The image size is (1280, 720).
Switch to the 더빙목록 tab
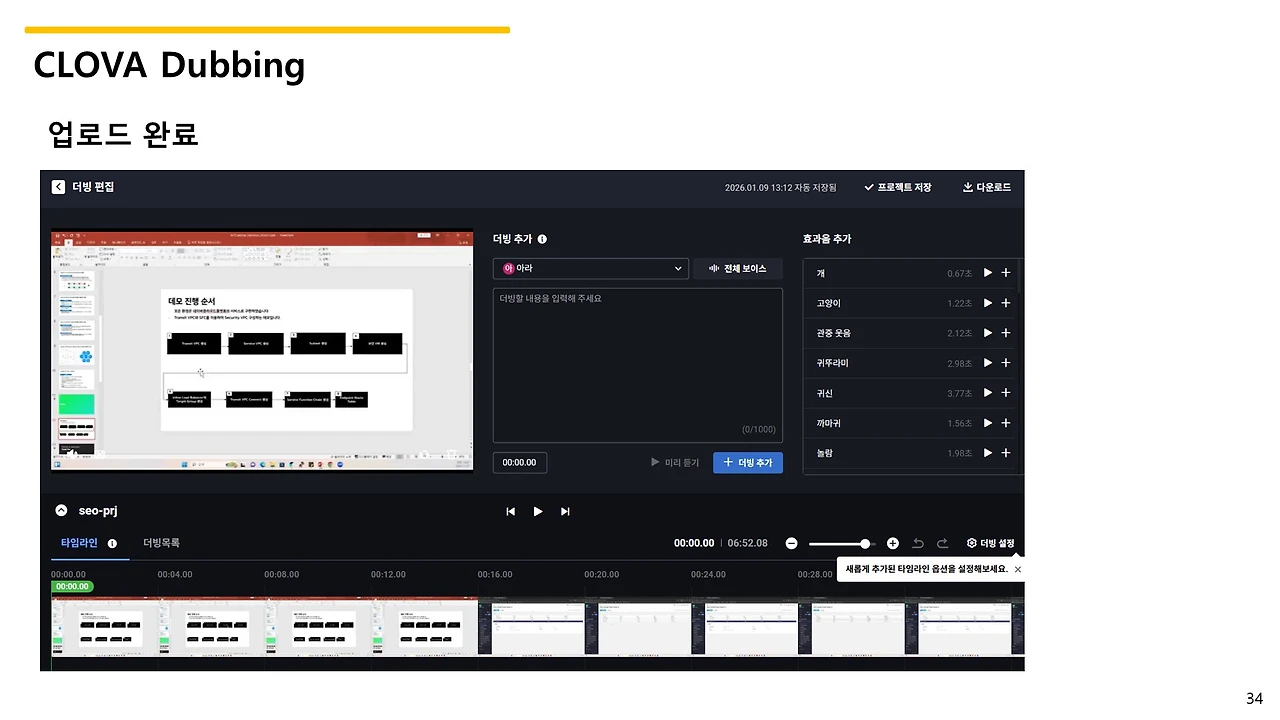161,543
